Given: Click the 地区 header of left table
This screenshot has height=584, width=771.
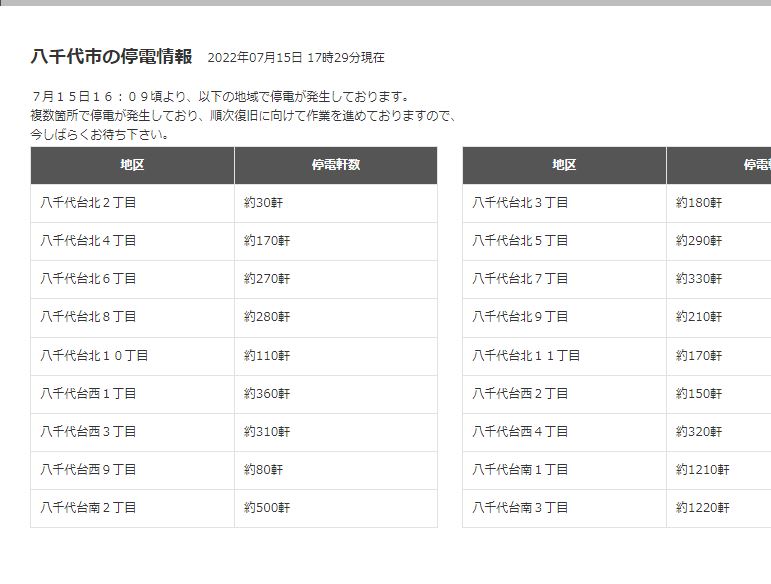Looking at the screenshot, I should point(132,165).
